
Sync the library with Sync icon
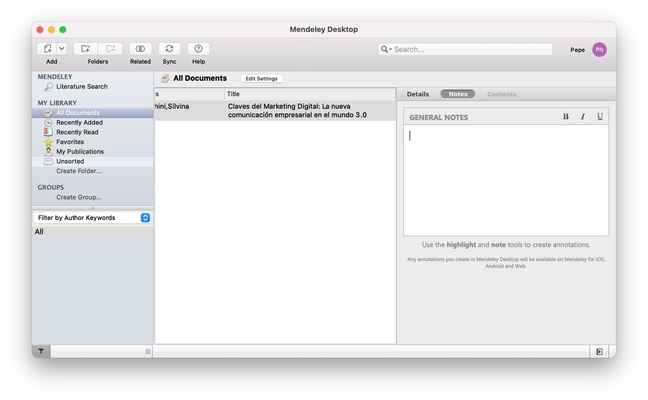[x=169, y=49]
